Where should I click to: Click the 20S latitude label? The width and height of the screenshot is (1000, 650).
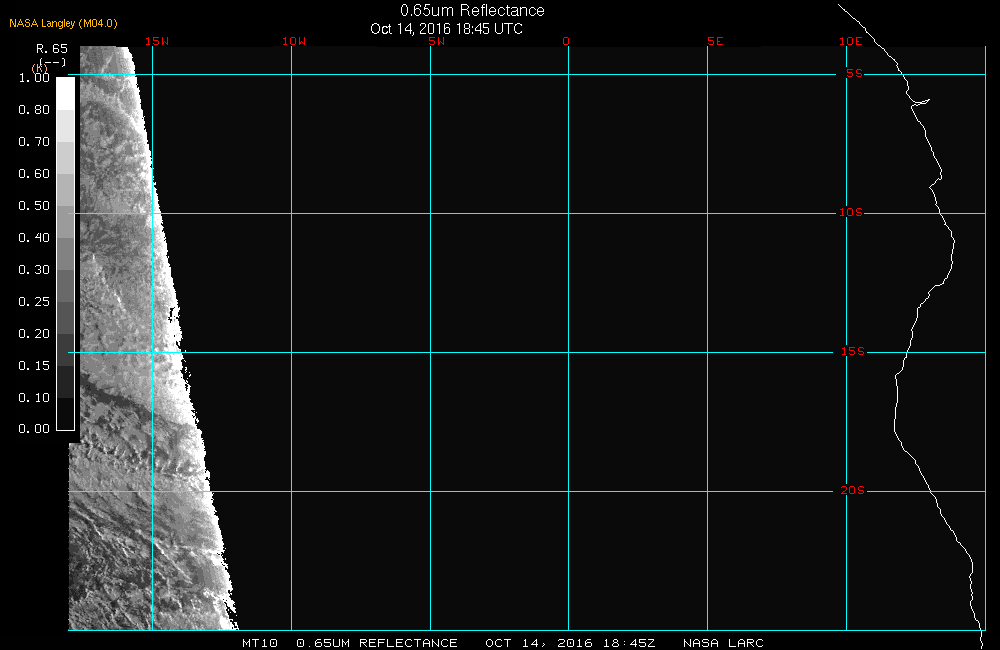pos(851,491)
